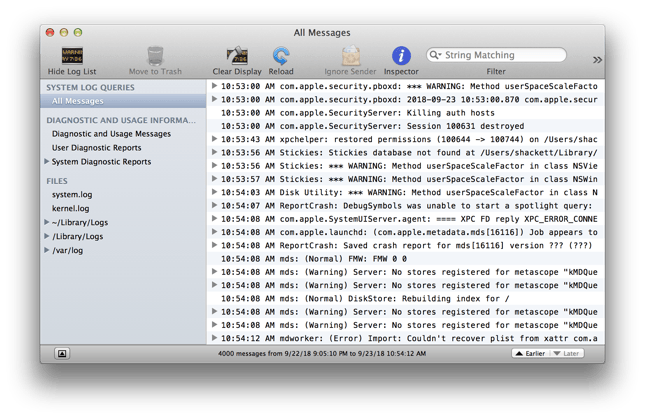The width and height of the screenshot is (645, 419).
Task: Select the 10:53:57 Stickies NSWin warning line
Action: coord(406,179)
